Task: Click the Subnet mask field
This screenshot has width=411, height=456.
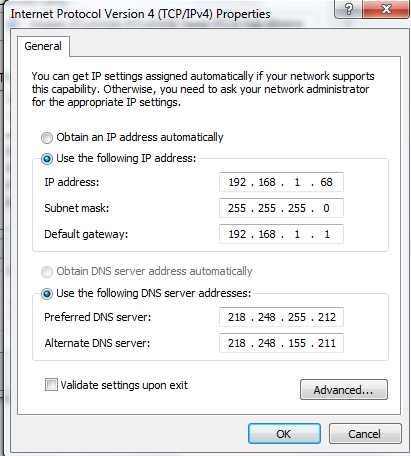Action: pos(281,208)
